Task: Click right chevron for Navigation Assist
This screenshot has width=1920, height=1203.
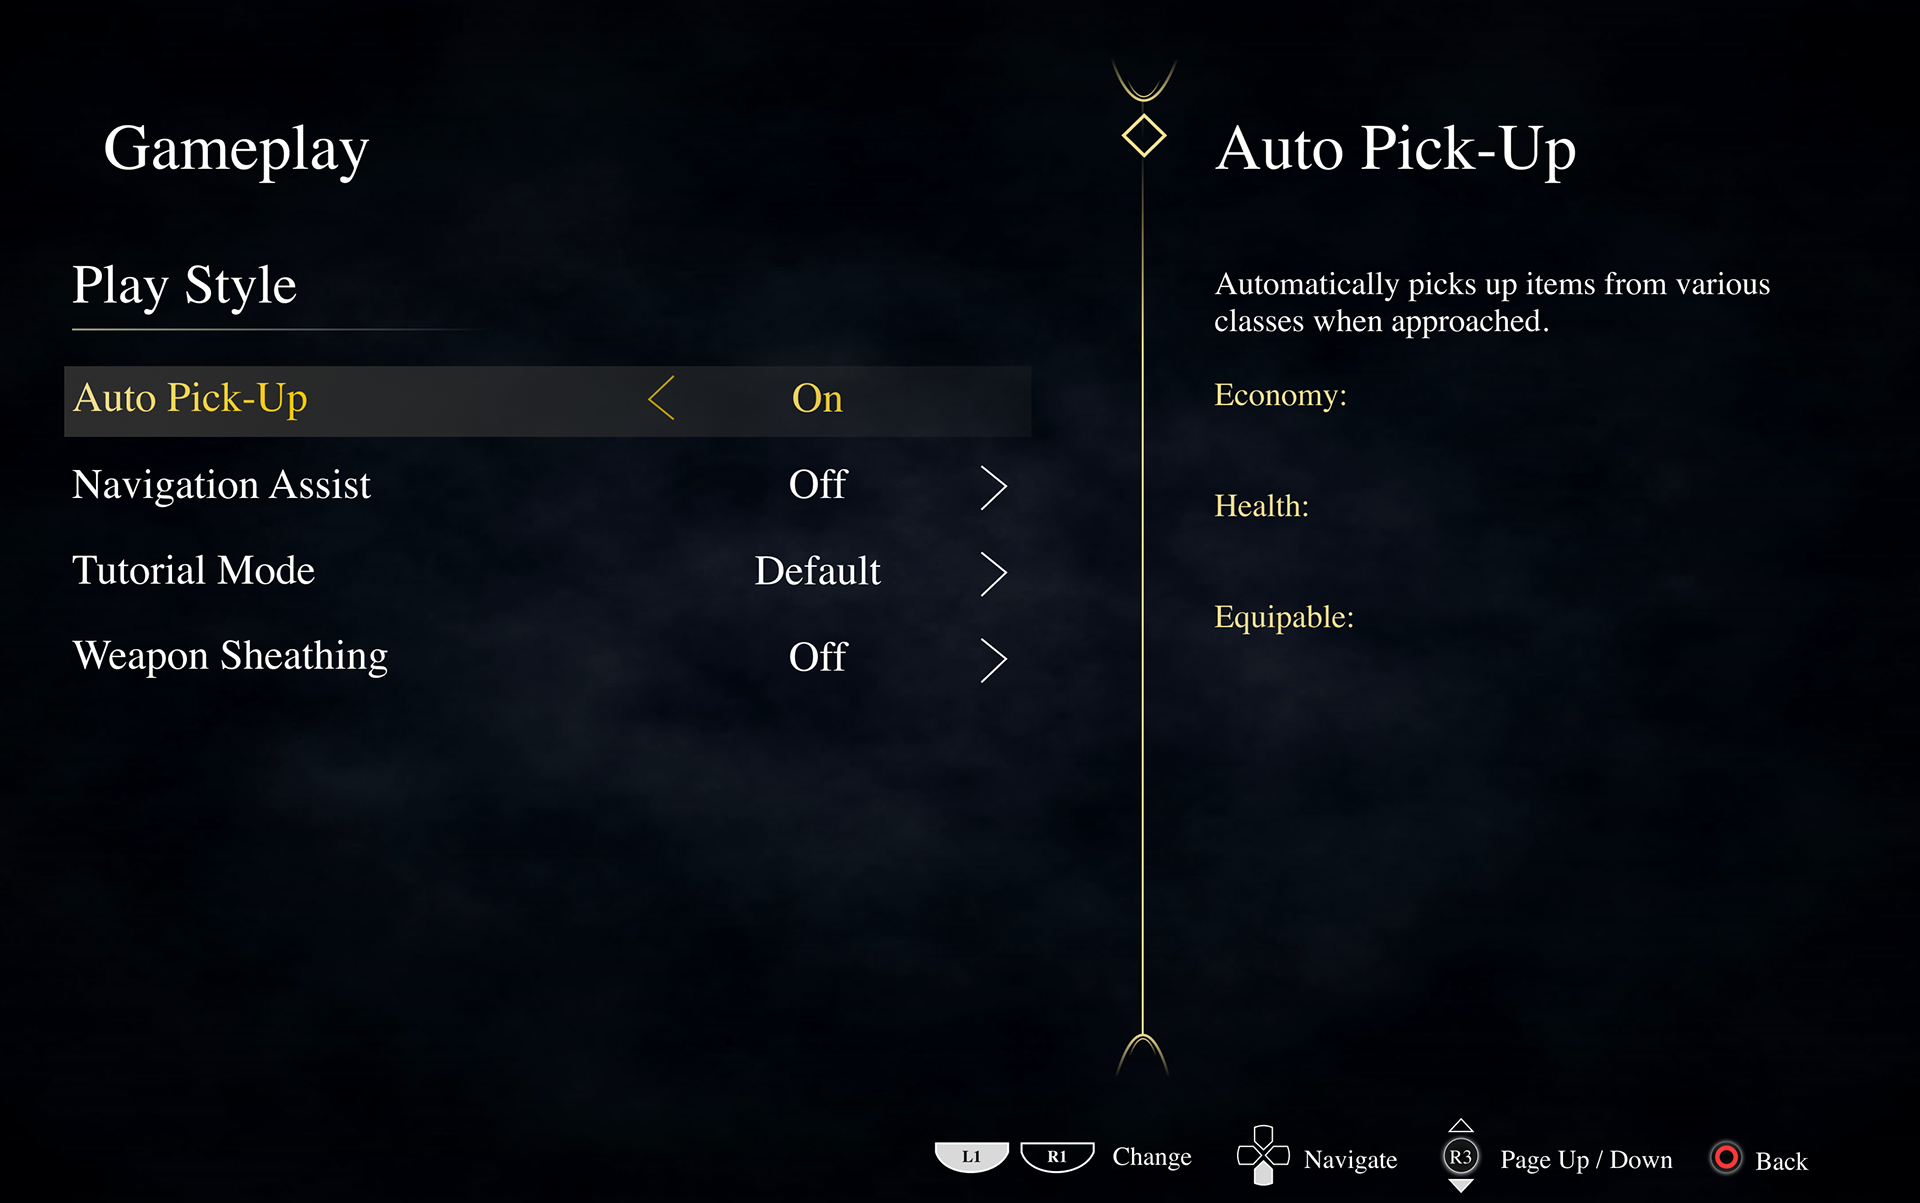Action: (x=993, y=487)
